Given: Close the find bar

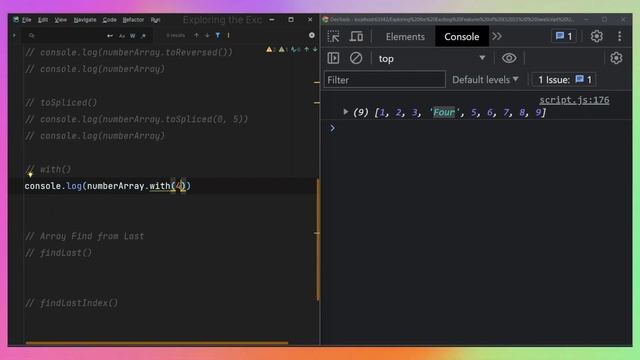Looking at the screenshot, I should pyautogui.click(x=311, y=36).
